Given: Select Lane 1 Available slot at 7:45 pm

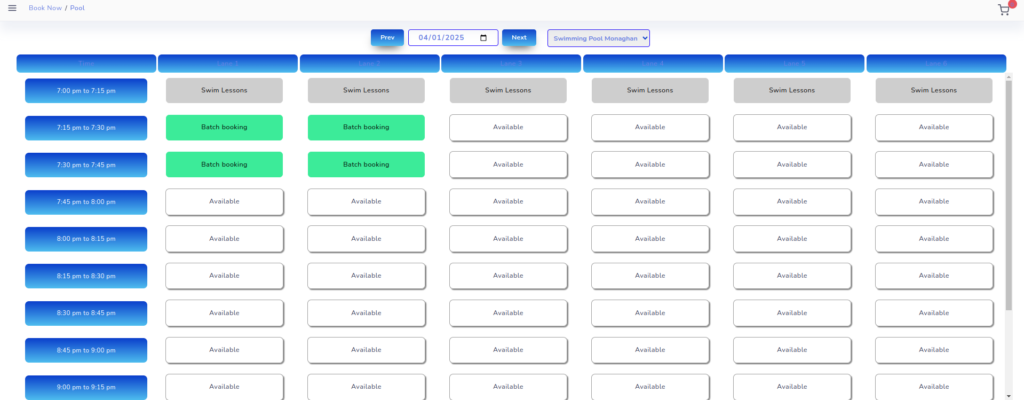Looking at the screenshot, I should (x=224, y=201).
